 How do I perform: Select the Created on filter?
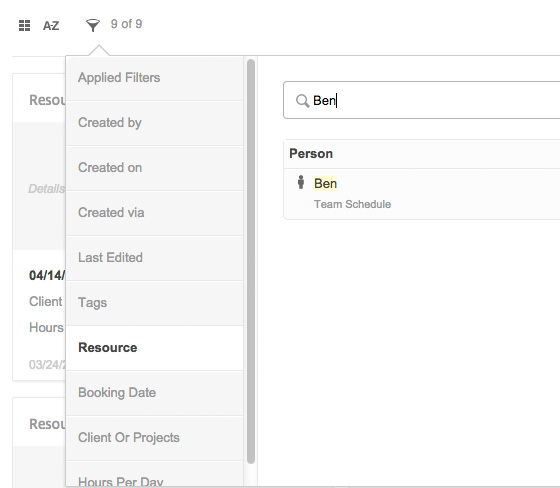pos(155,168)
